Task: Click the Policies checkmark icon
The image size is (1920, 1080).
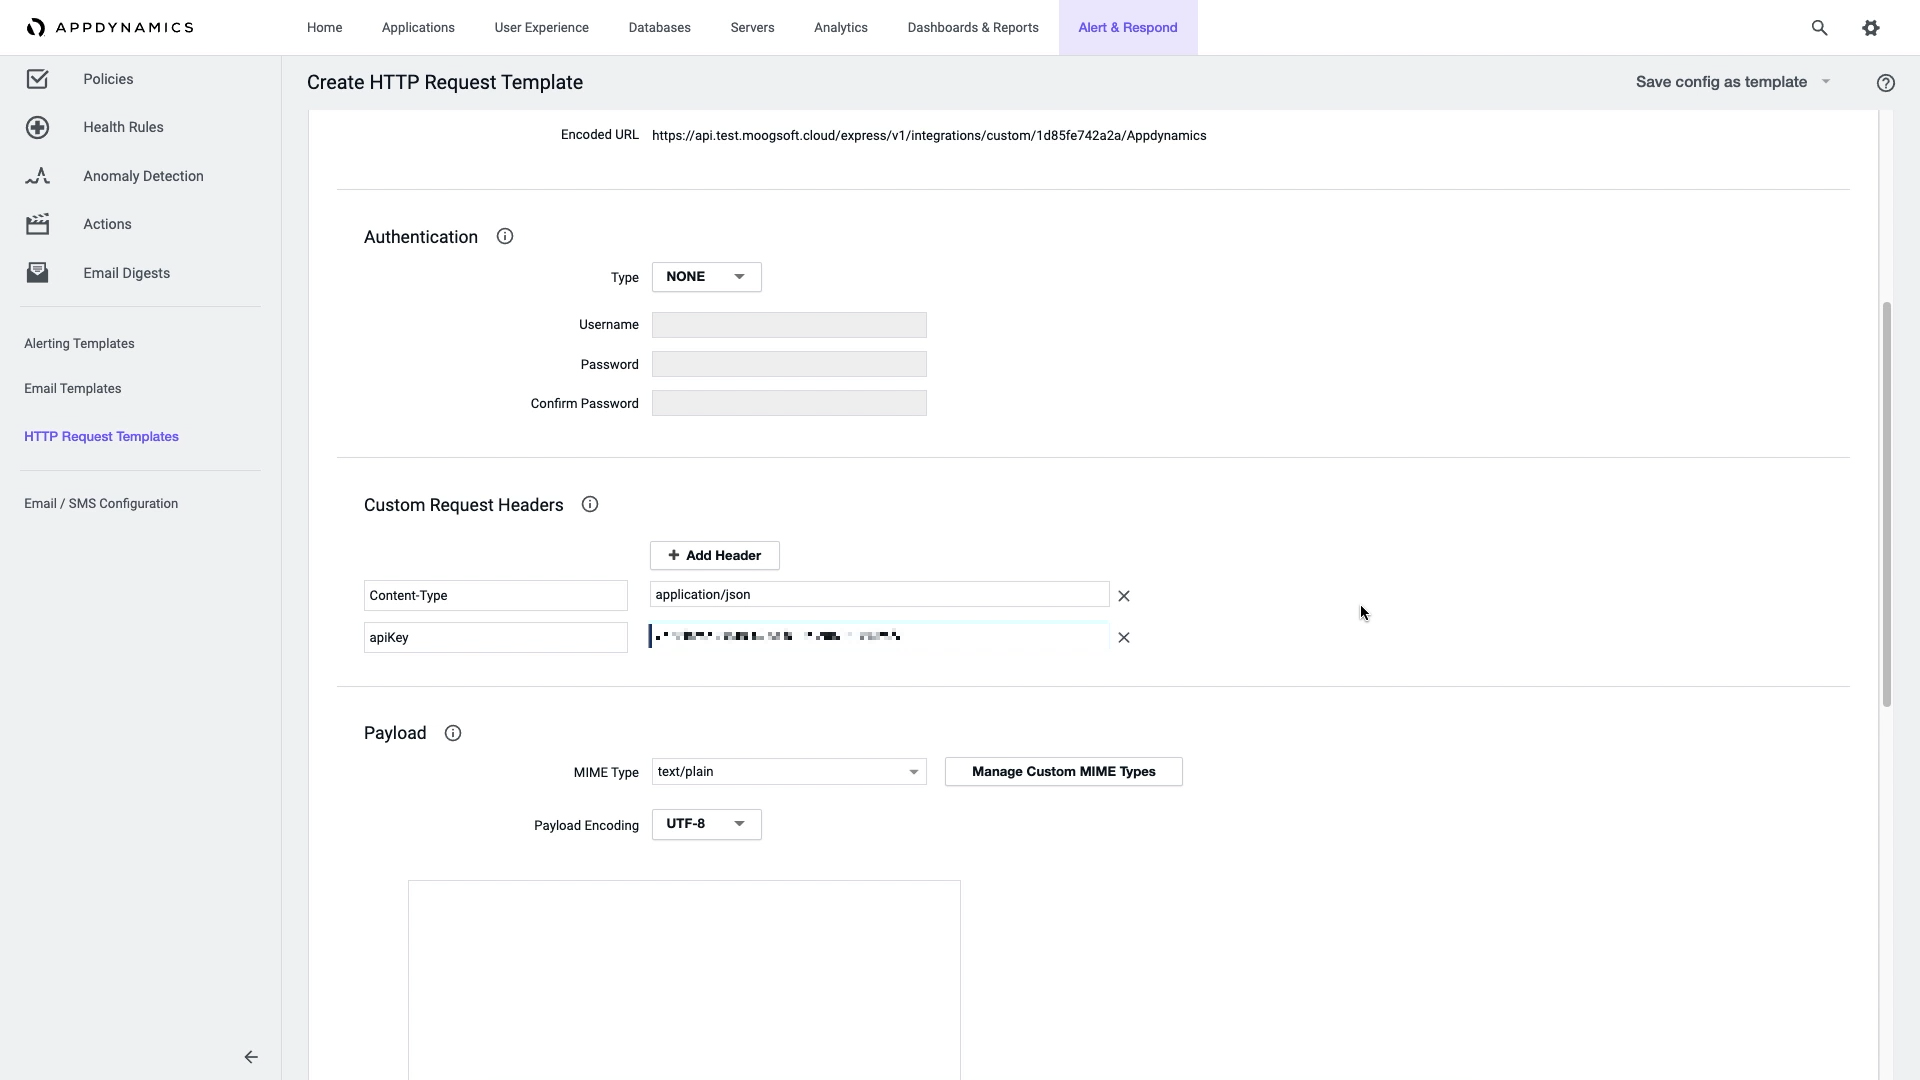Action: tap(37, 79)
